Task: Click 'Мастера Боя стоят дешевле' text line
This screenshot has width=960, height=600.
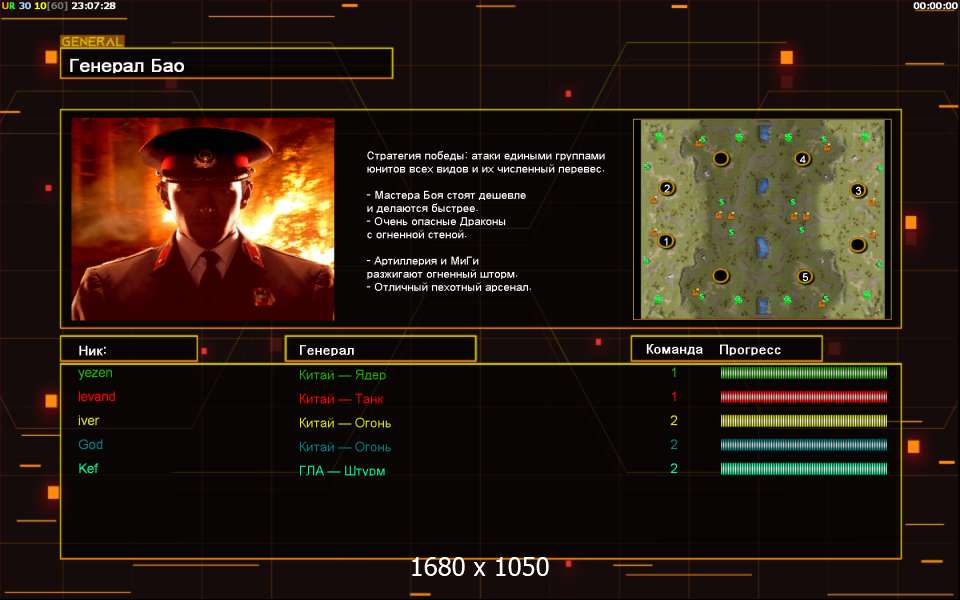Action: (x=446, y=195)
